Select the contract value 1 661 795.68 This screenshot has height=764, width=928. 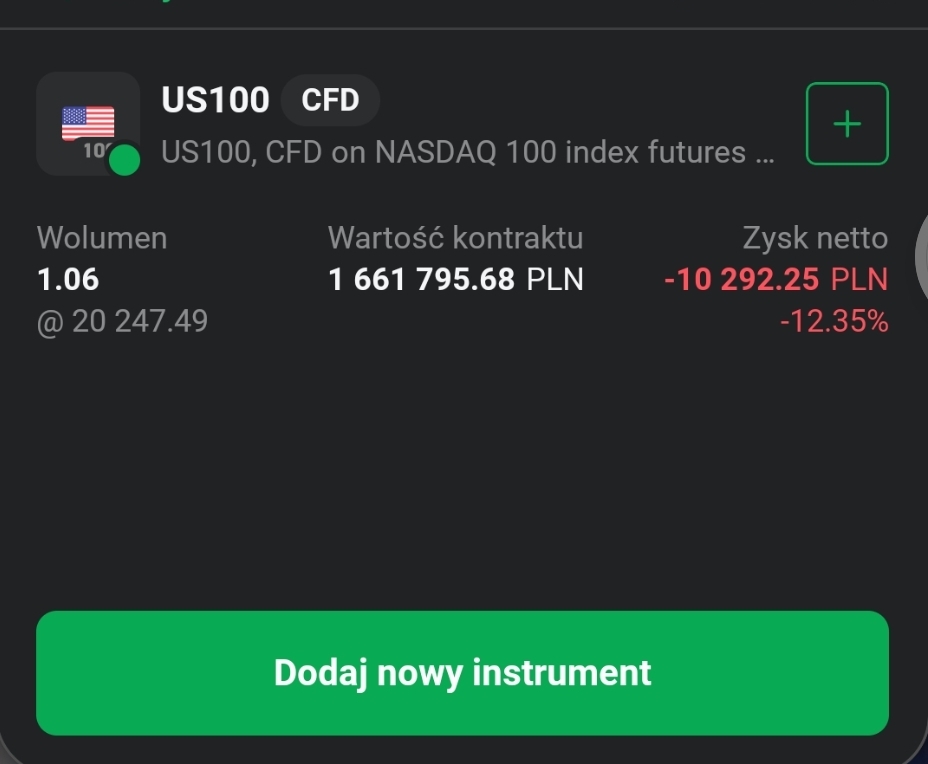(x=421, y=279)
